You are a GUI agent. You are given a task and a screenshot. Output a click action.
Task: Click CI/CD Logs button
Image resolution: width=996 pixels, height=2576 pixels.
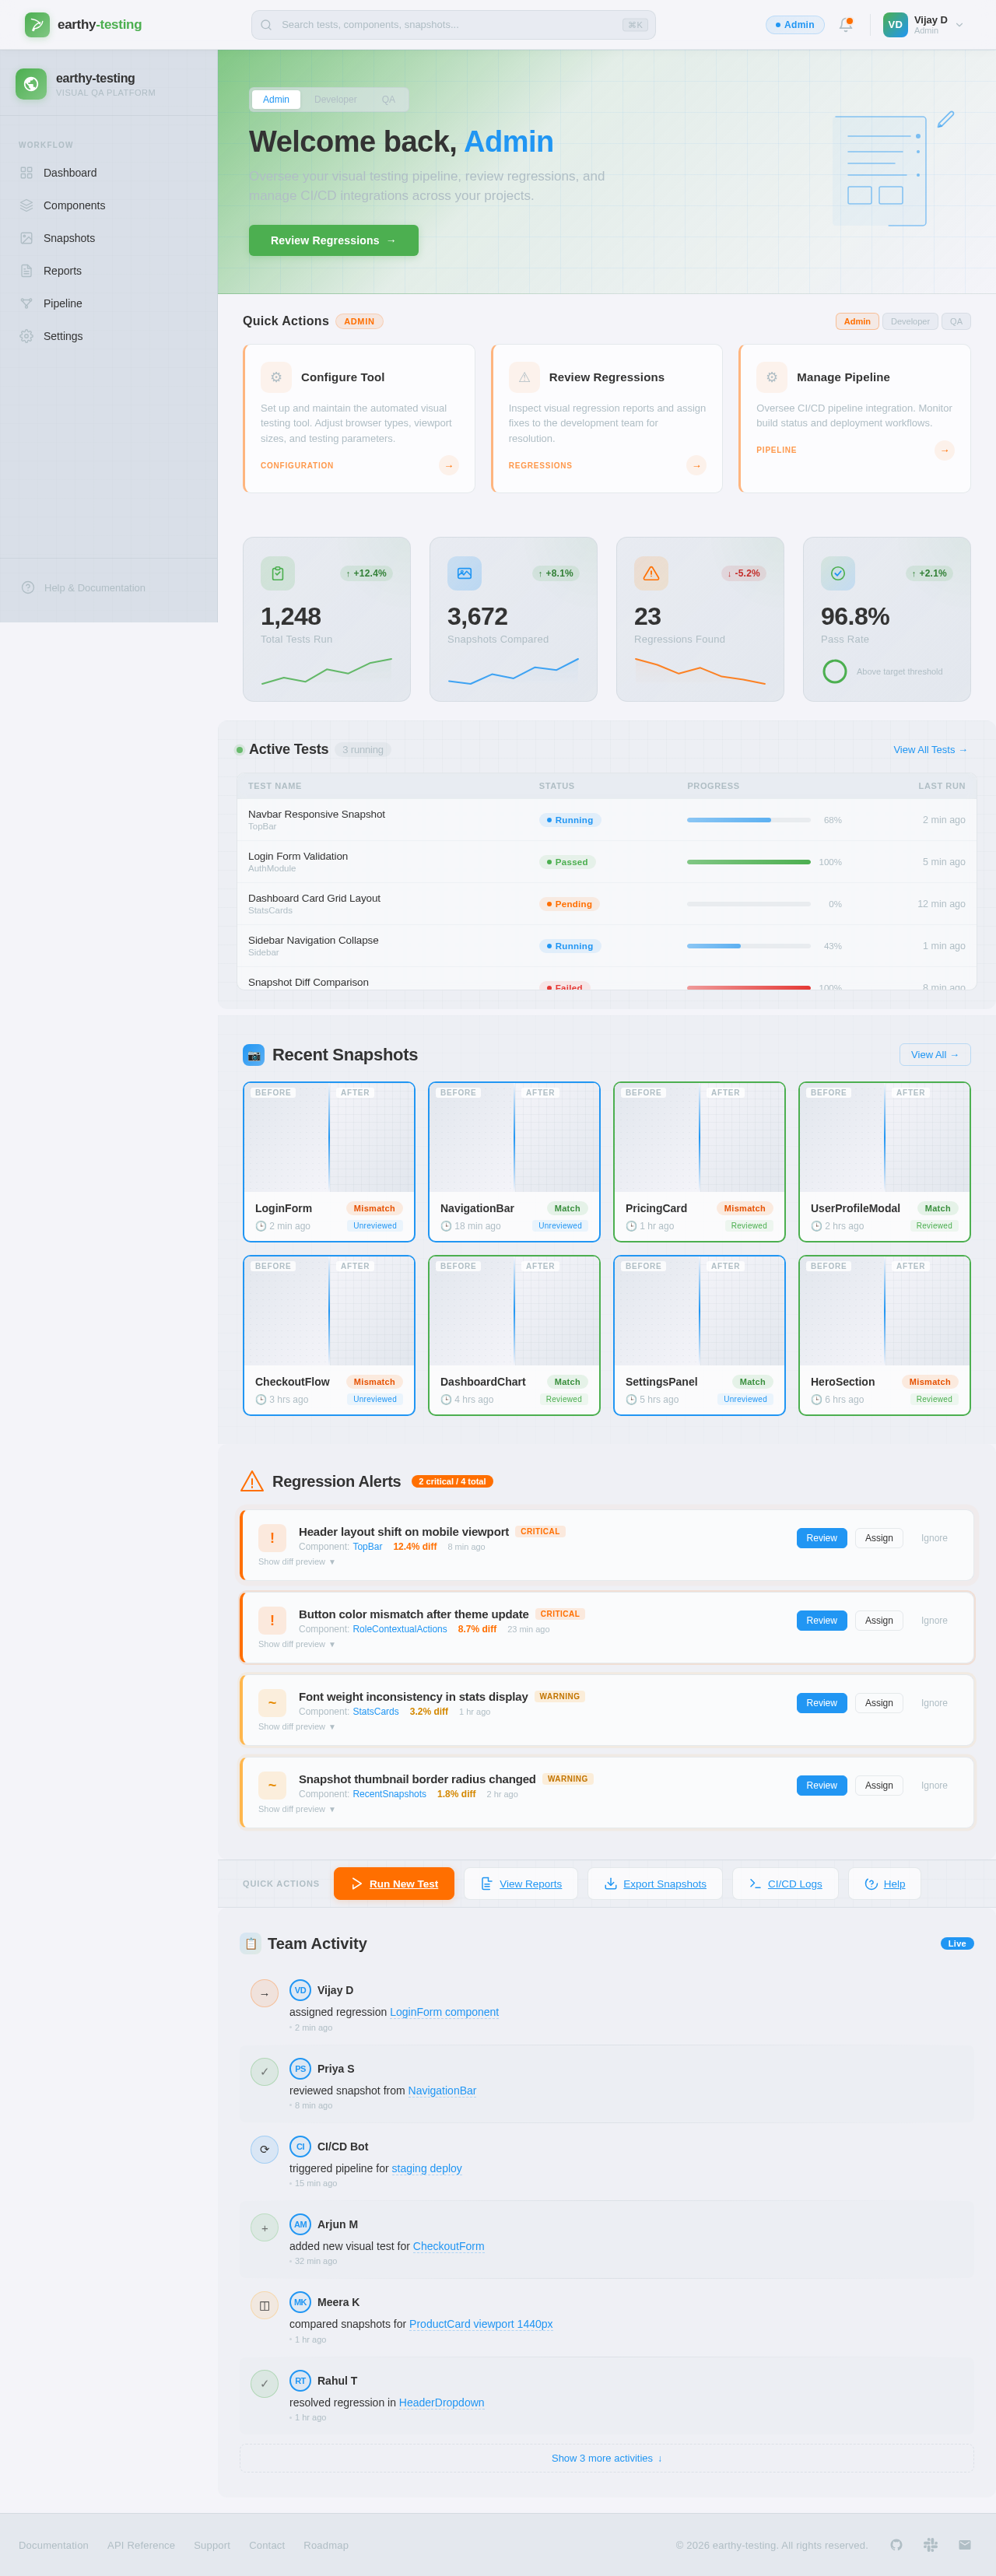[x=785, y=1884]
